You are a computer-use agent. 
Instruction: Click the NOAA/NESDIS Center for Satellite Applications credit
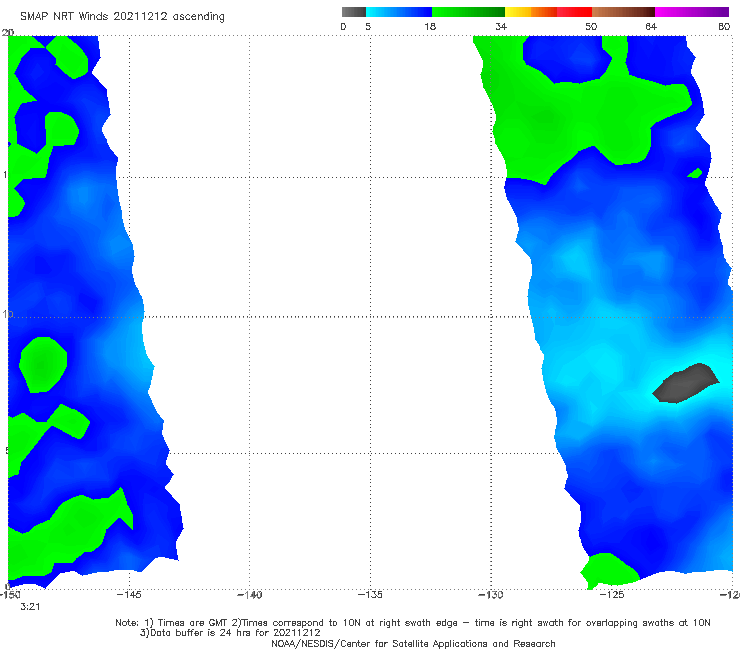(413, 644)
